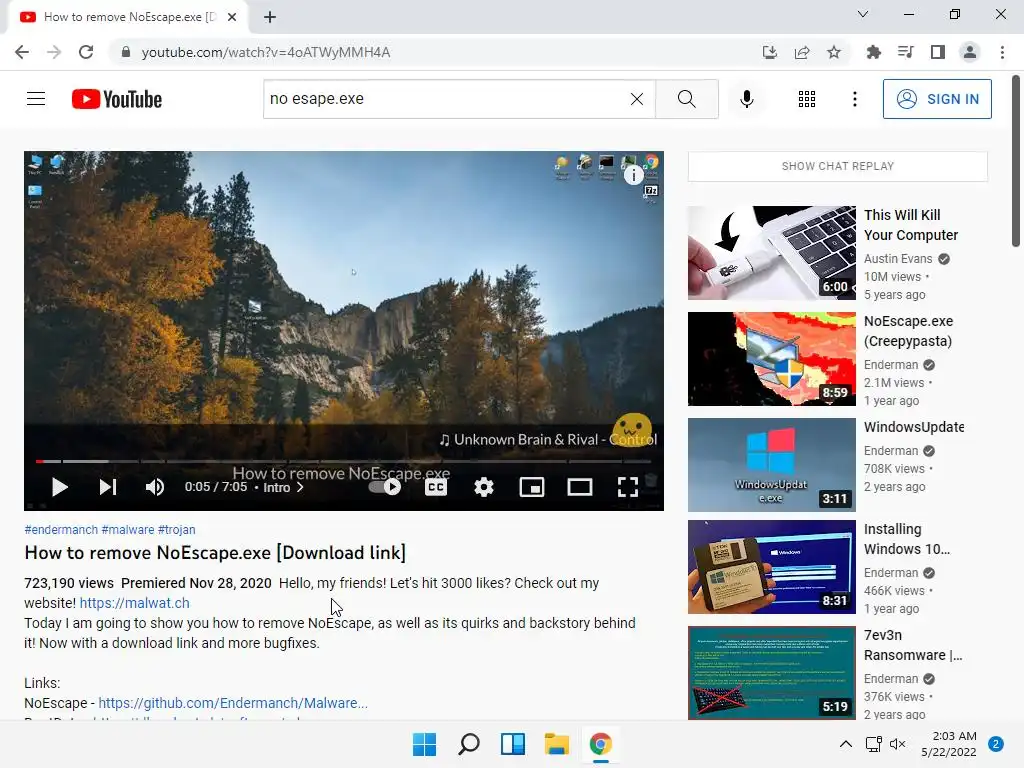
Task: Open NoEscape.exe (Creepypasta) thumbnail
Action: pyautogui.click(x=772, y=359)
